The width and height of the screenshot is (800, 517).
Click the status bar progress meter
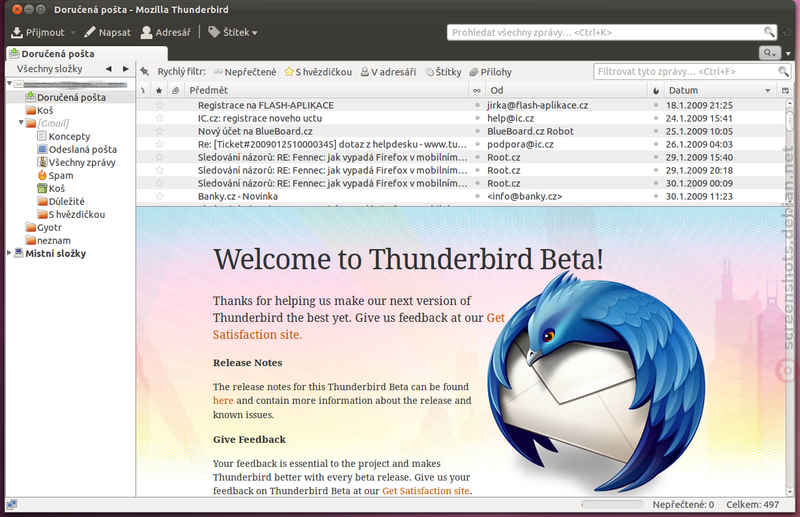612,505
